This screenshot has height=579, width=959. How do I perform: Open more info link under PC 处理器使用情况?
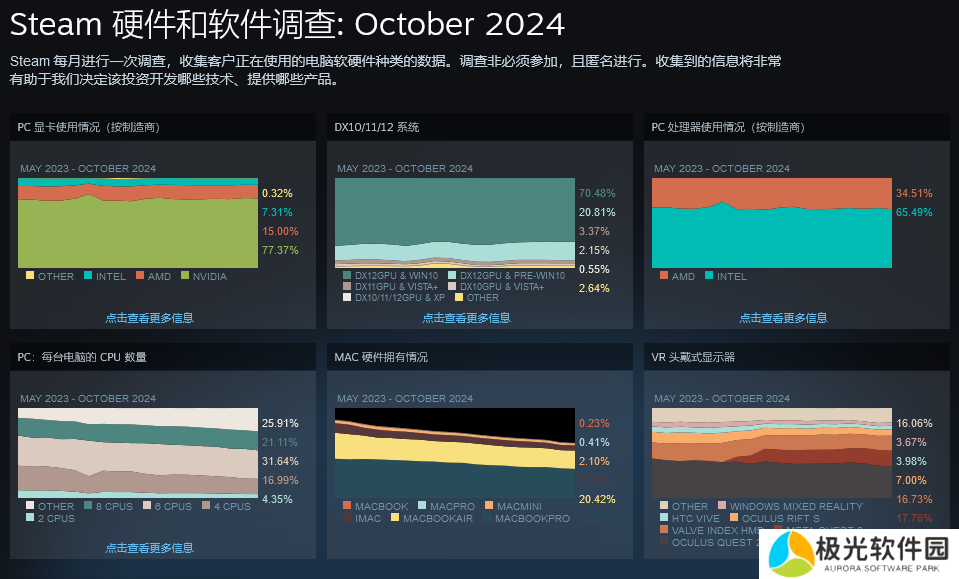[783, 318]
